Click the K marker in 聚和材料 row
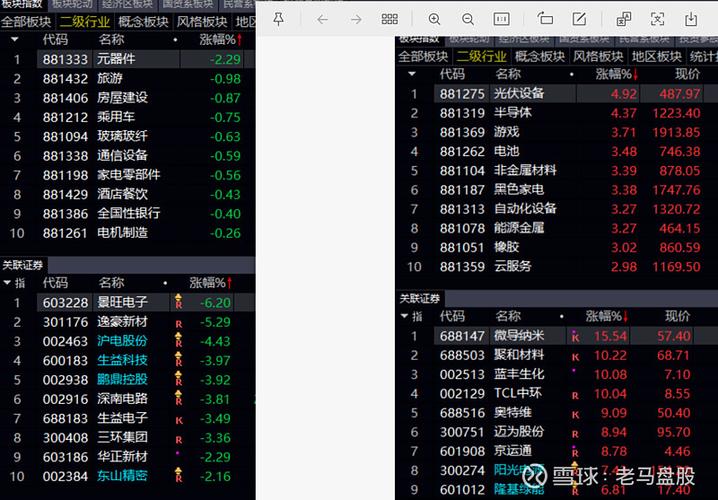This screenshot has width=718, height=500. 575,357
